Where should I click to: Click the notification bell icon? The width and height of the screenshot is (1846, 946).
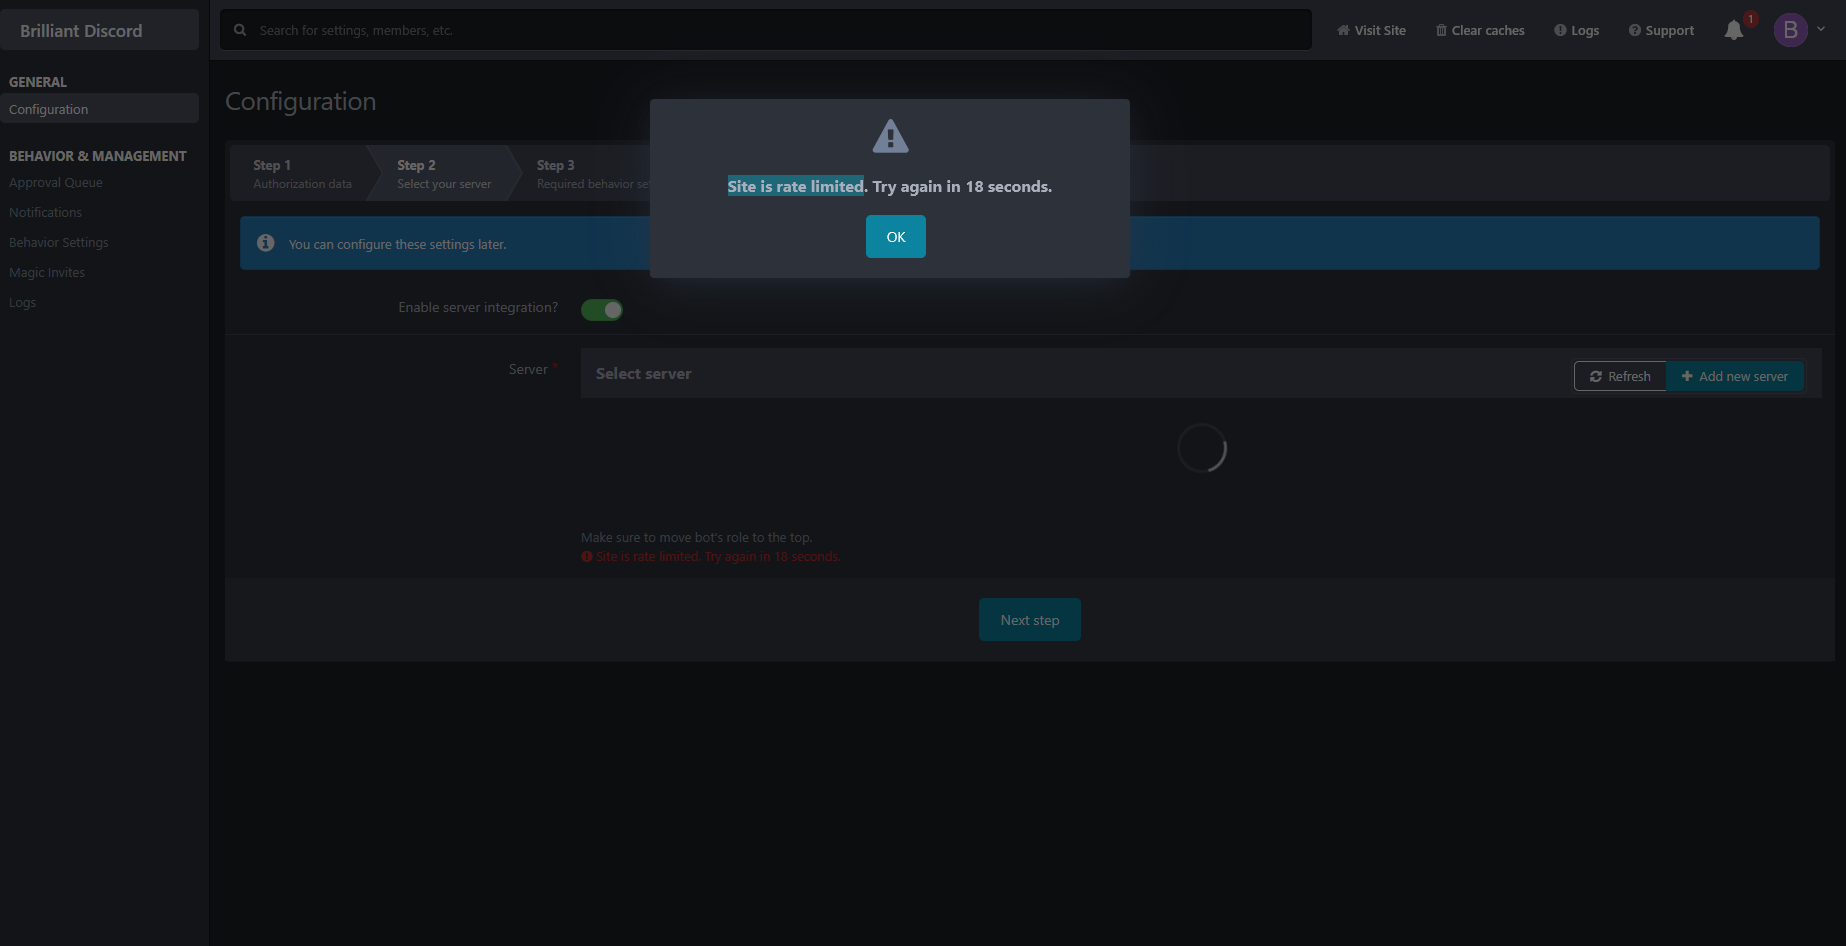pyautogui.click(x=1733, y=31)
